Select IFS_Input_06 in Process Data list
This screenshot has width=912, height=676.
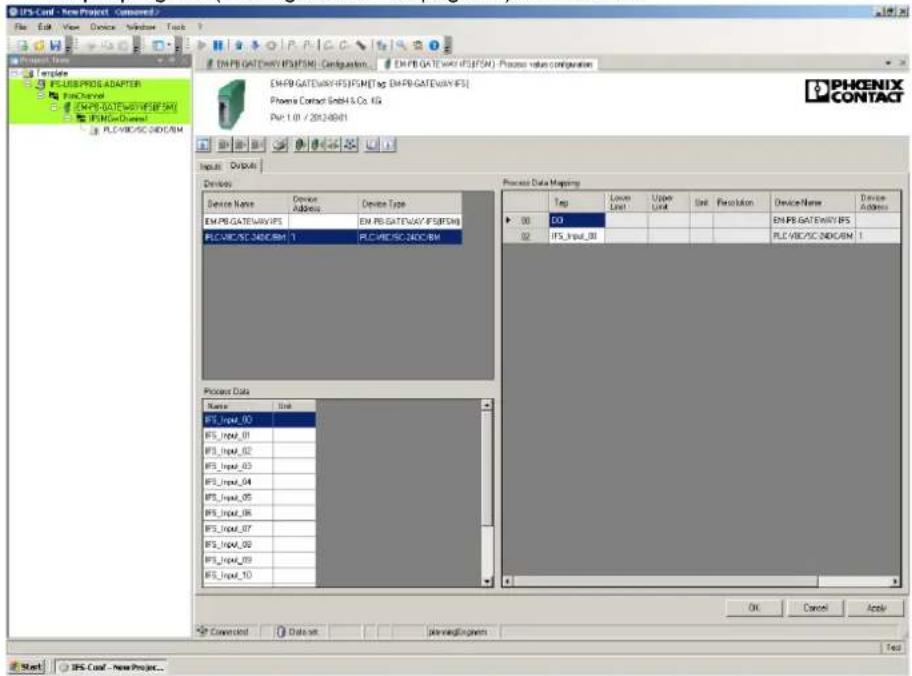tap(259, 514)
